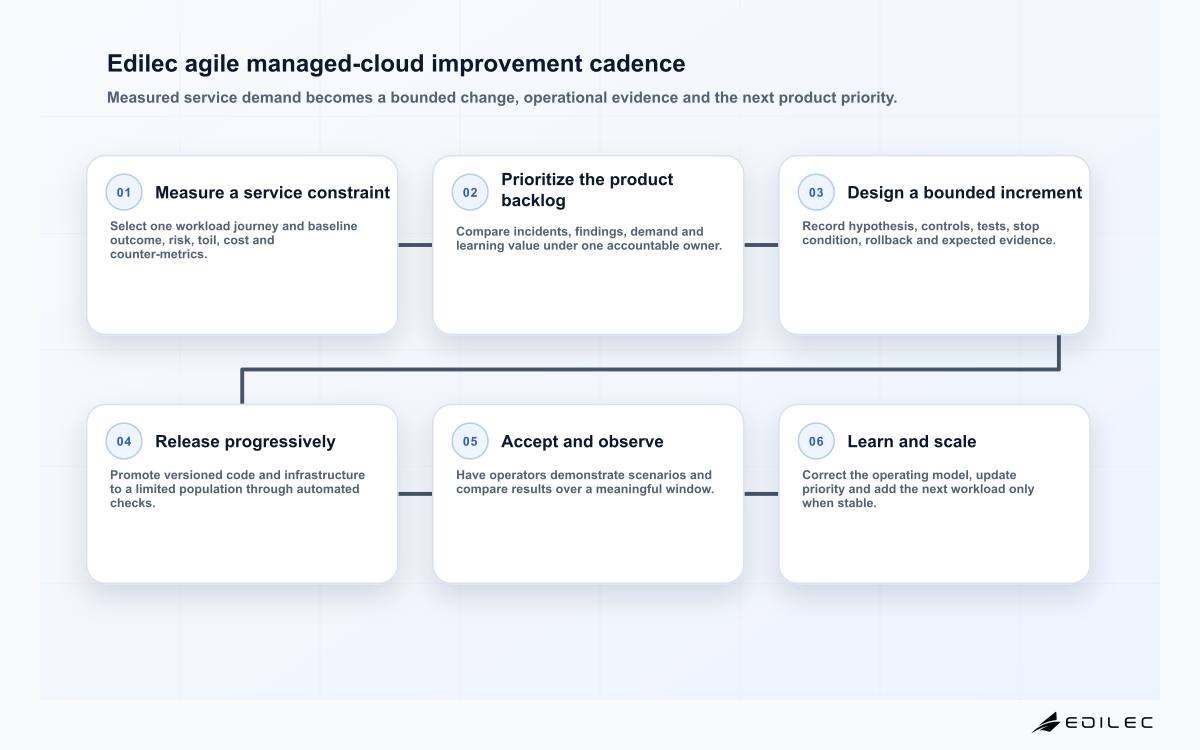Click the description 'Record hypothesis, controls, tests'
Image resolution: width=1200 pixels, height=750 pixels.
coord(928,233)
